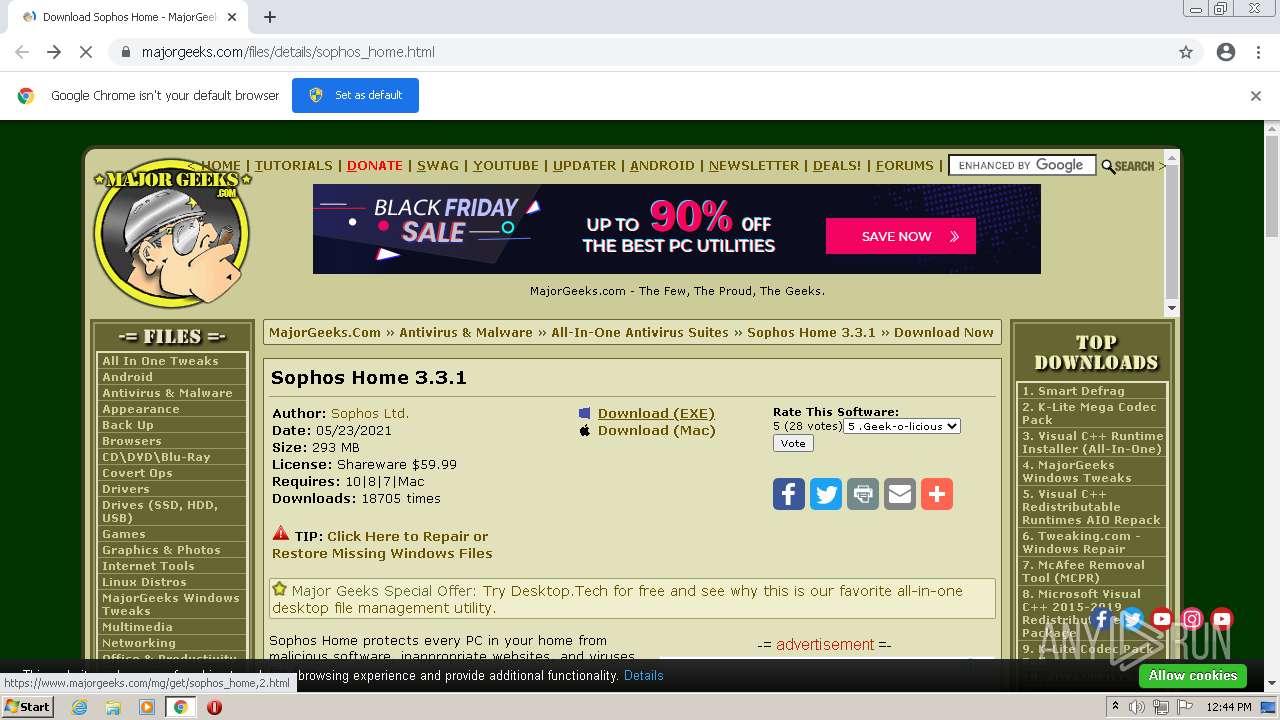Open the ANDROID nav item
This screenshot has height=720, width=1280.
coord(662,166)
